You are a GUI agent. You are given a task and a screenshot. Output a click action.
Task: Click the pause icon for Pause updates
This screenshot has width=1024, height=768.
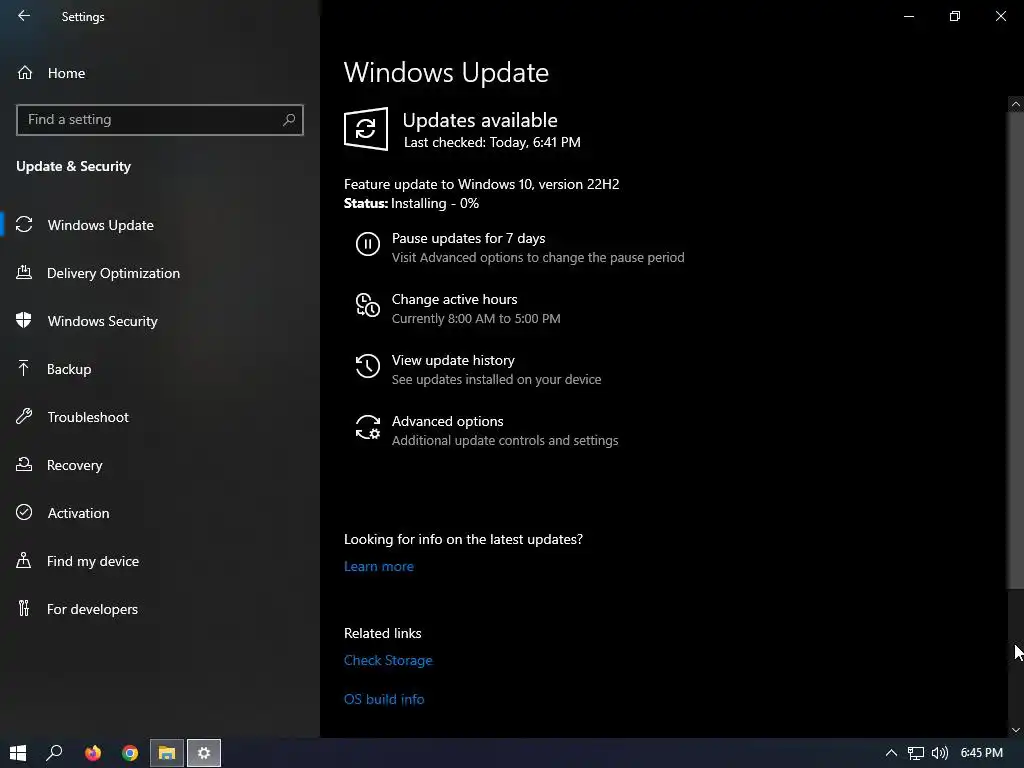(368, 244)
